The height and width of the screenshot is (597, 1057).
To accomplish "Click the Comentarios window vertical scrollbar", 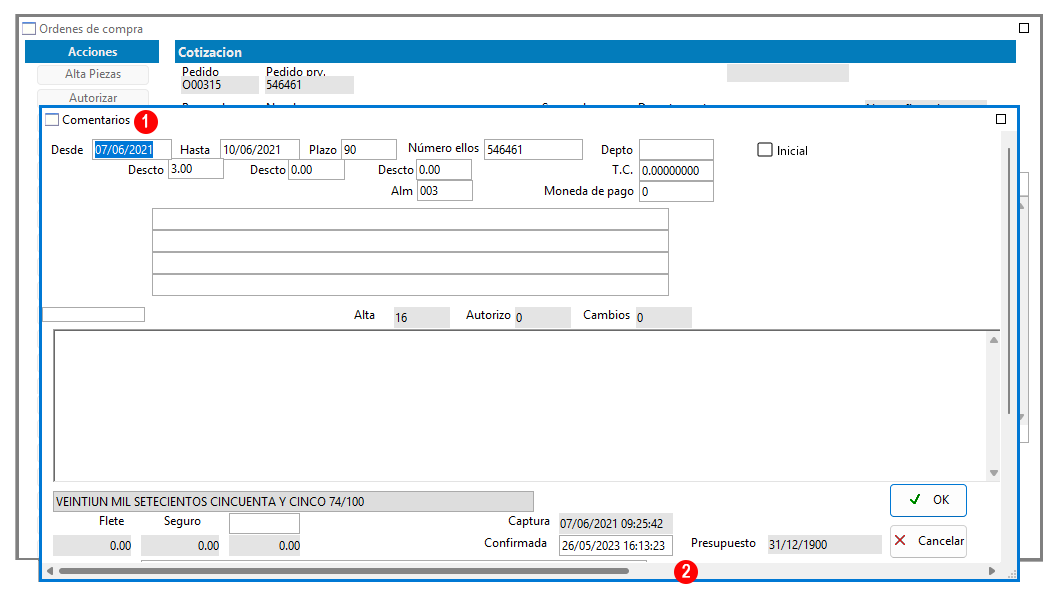I will [1008, 280].
